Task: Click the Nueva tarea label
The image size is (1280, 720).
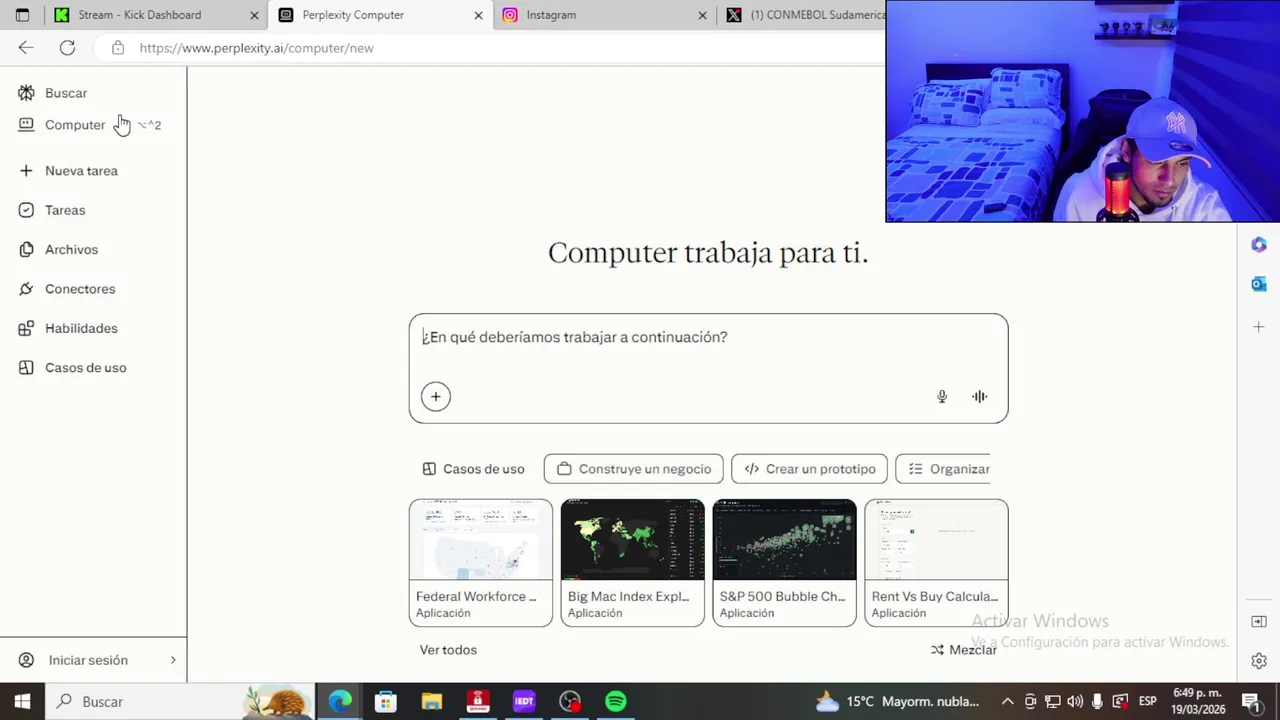Action: [81, 171]
